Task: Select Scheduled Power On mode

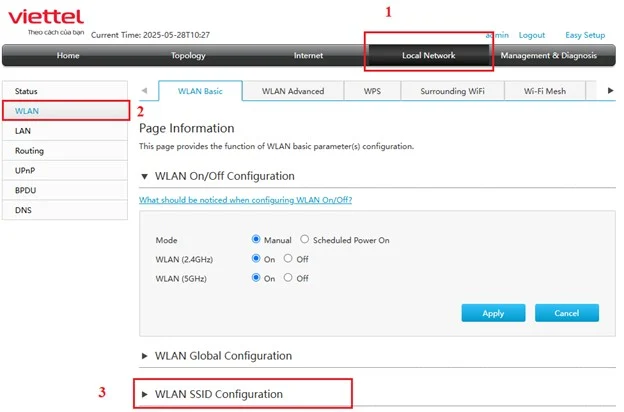Action: point(304,239)
